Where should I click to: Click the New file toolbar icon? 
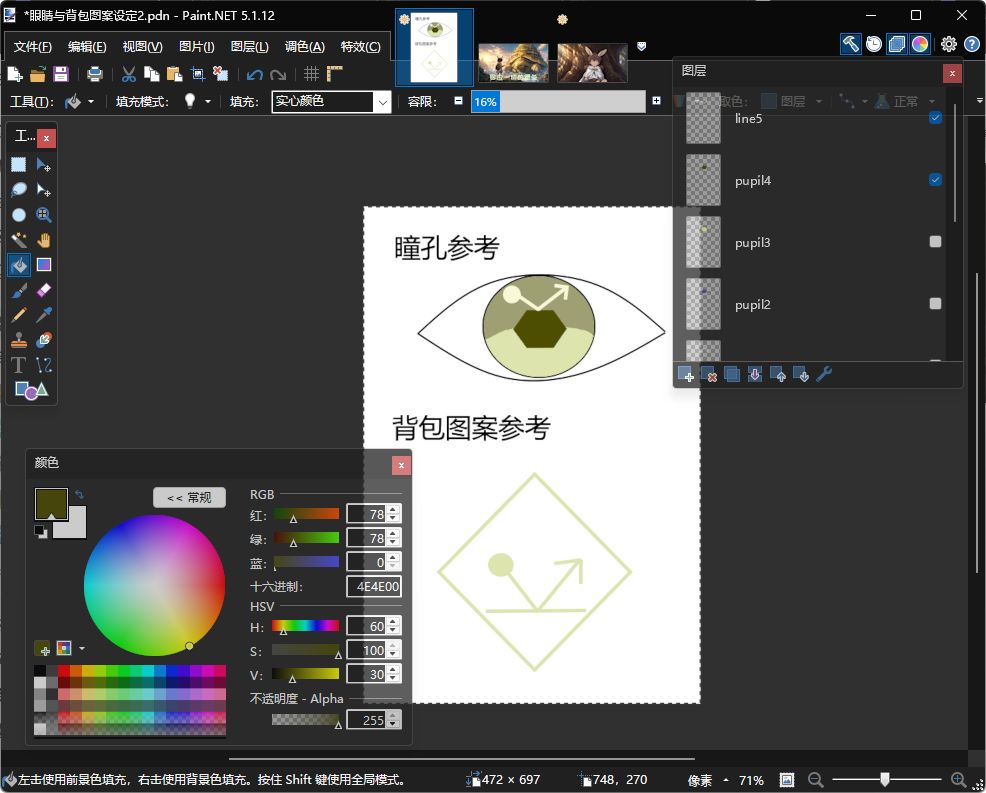point(15,74)
